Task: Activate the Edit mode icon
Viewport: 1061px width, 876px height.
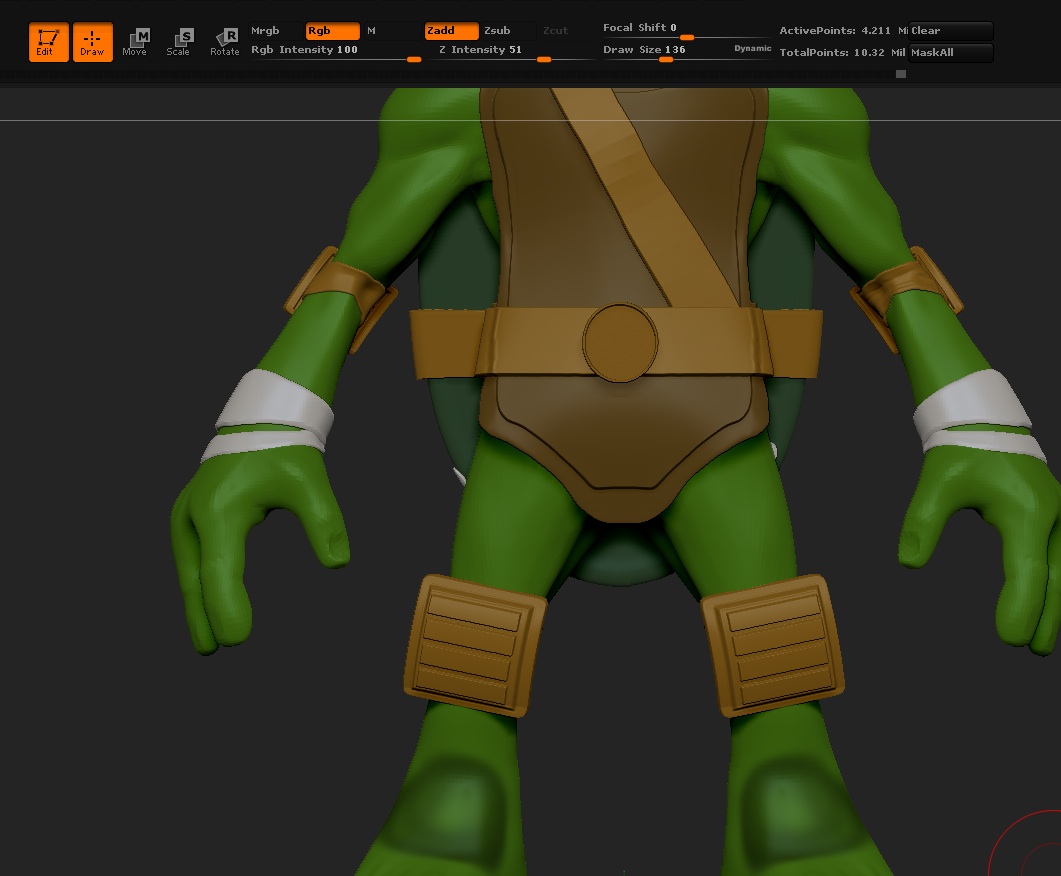Action: click(x=48, y=42)
